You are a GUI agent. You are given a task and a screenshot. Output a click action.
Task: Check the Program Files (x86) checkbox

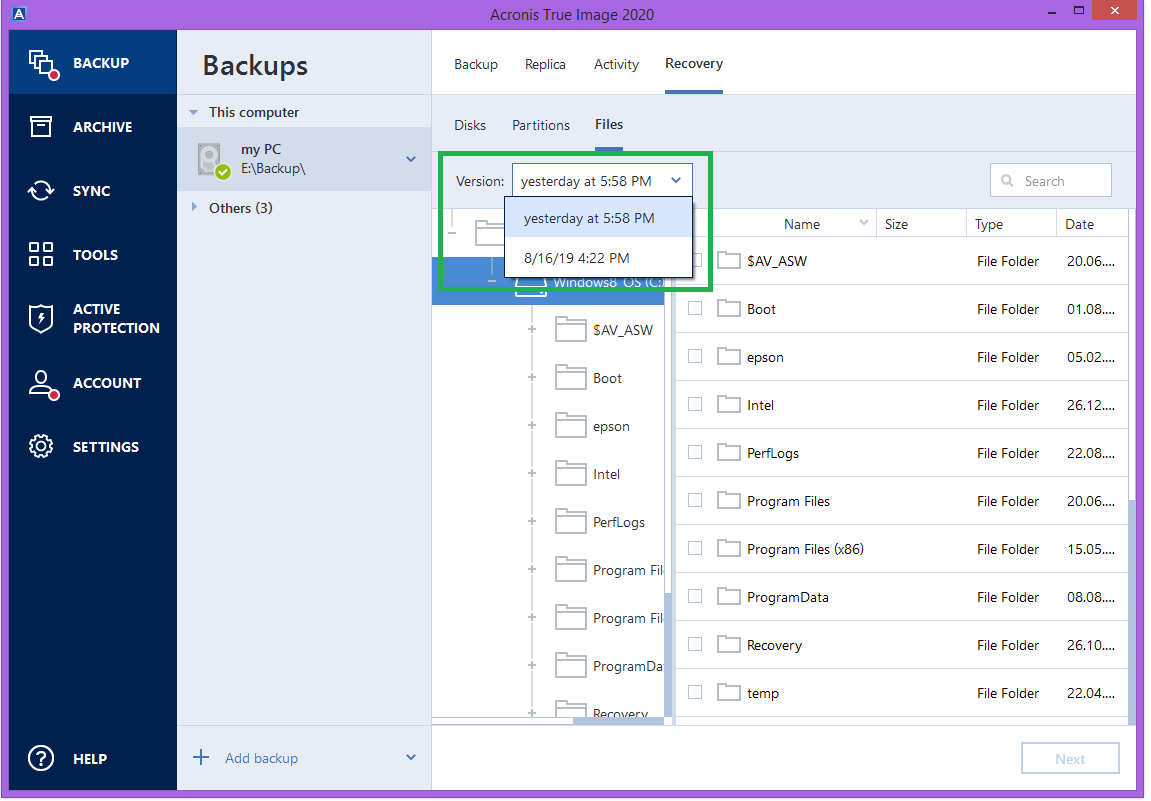click(x=695, y=548)
